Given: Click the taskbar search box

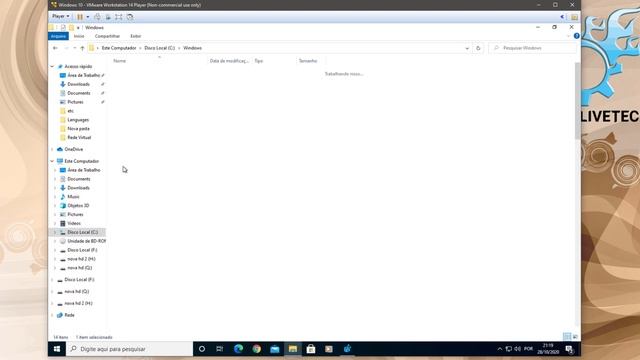Looking at the screenshot, I should click(x=129, y=349).
